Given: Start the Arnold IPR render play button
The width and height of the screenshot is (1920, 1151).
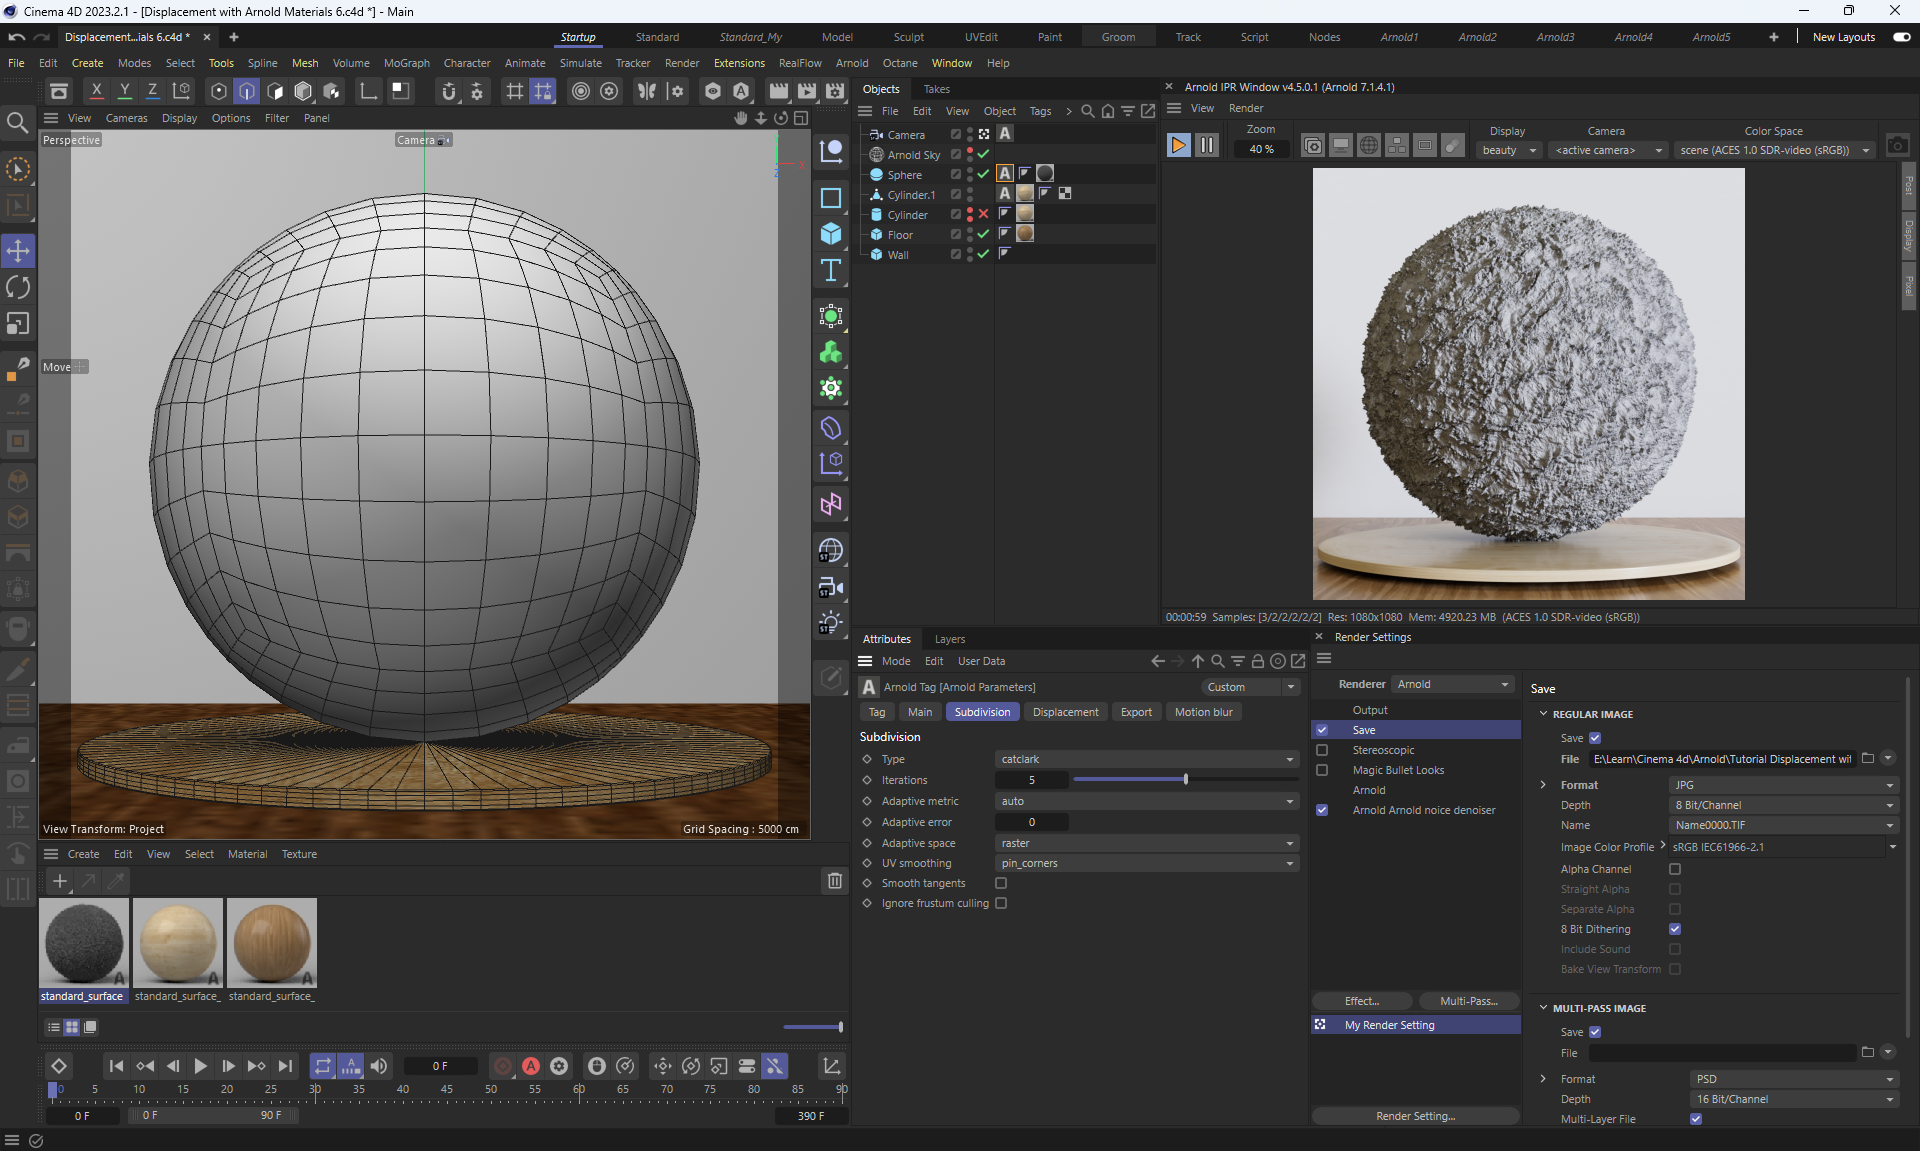Looking at the screenshot, I should (x=1178, y=145).
